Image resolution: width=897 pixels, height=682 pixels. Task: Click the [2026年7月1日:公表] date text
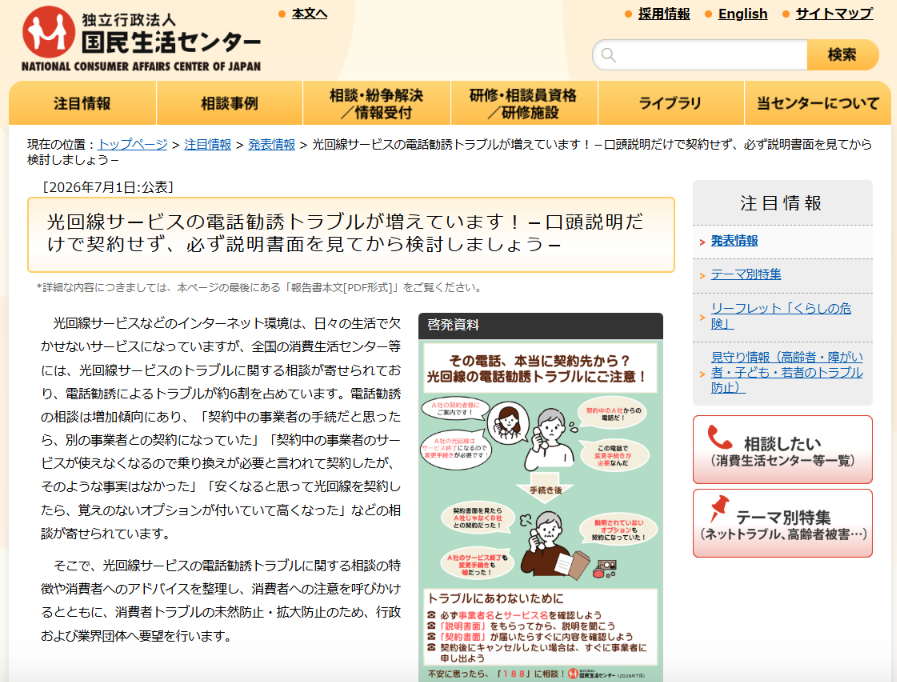pos(108,187)
